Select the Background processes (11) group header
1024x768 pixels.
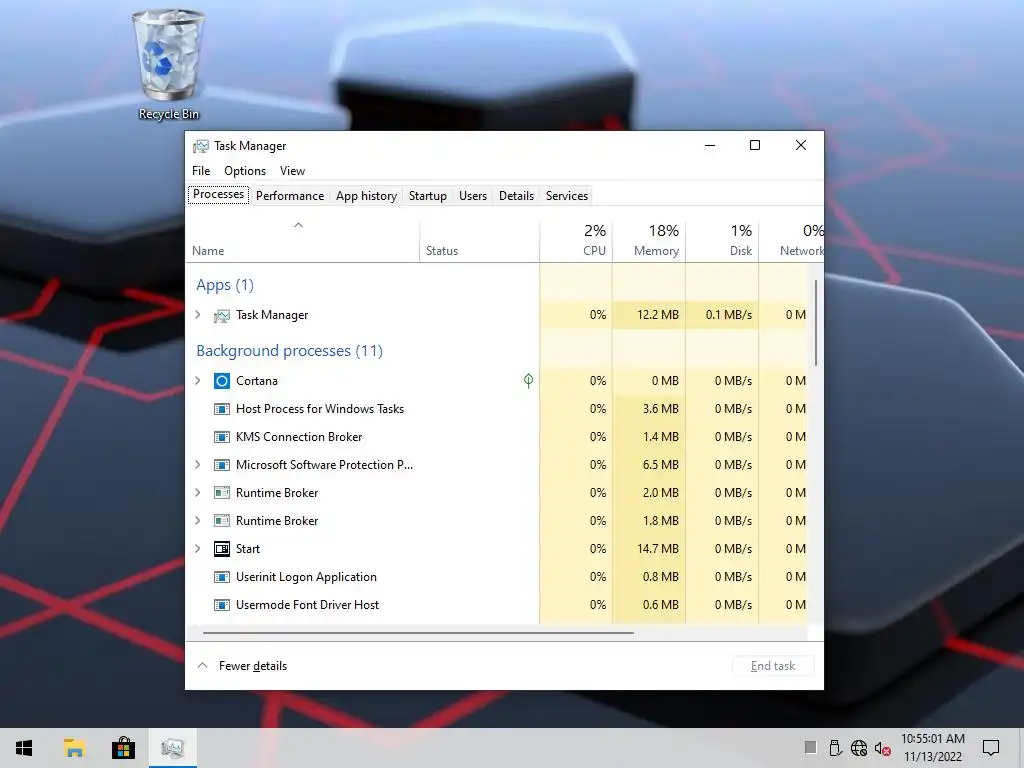pos(289,351)
